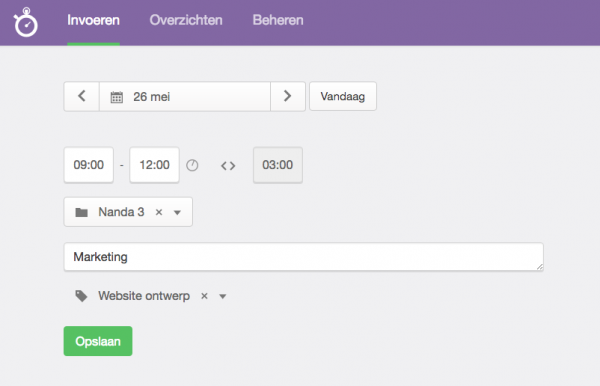The image size is (600, 386).
Task: Switch to the Overzichten tab
Action: click(186, 20)
